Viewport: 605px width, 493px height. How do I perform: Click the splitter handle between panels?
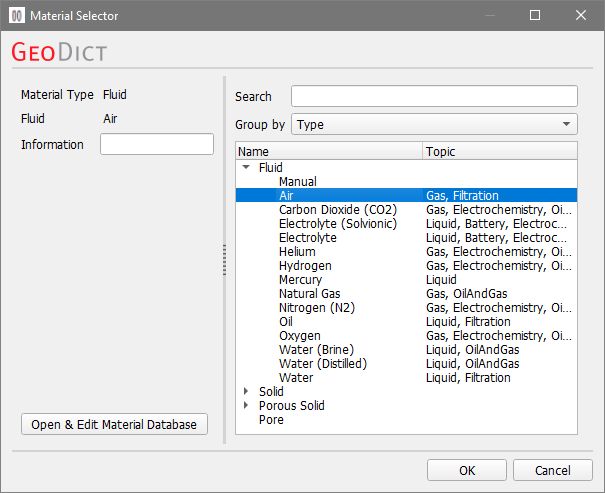[224, 260]
